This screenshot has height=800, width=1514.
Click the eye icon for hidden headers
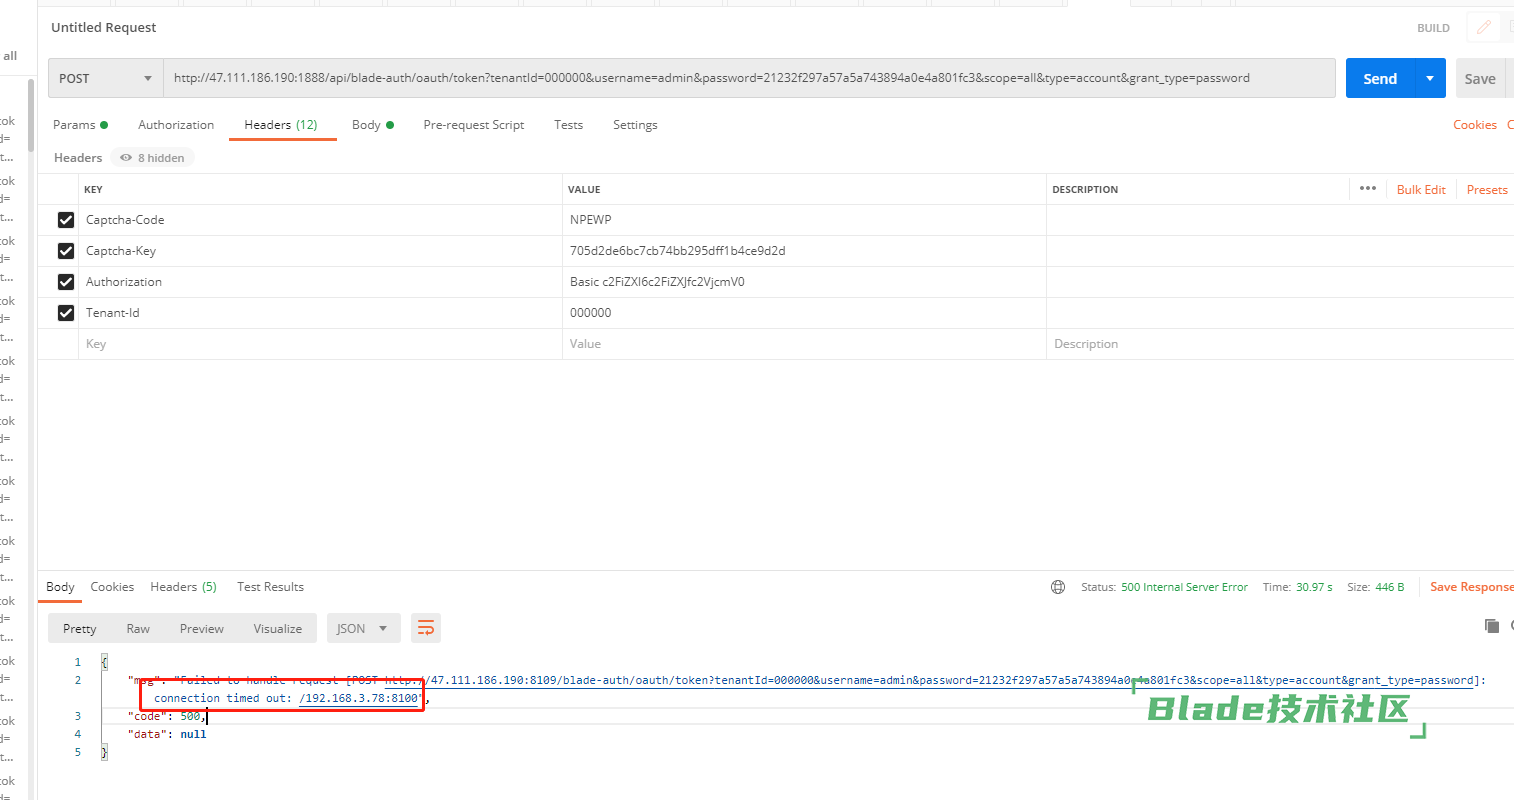(126, 158)
